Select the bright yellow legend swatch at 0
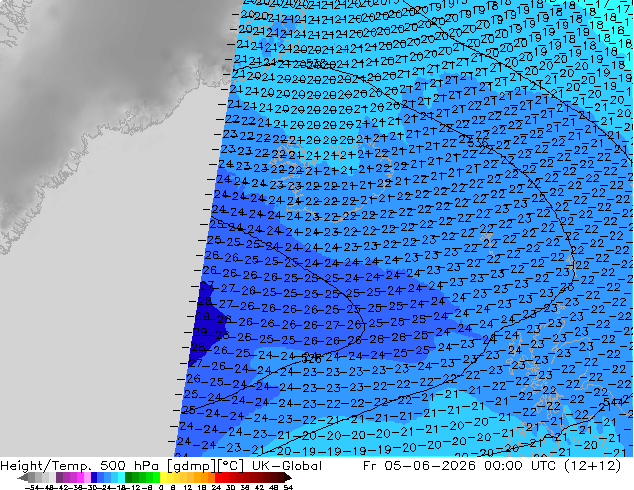Viewport: 634px width, 490px height. click(x=163, y=477)
